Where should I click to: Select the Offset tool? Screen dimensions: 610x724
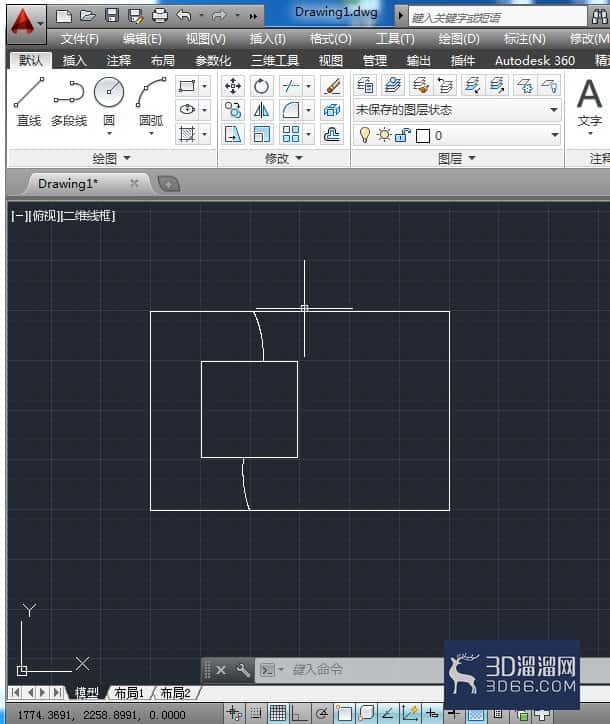[332, 135]
